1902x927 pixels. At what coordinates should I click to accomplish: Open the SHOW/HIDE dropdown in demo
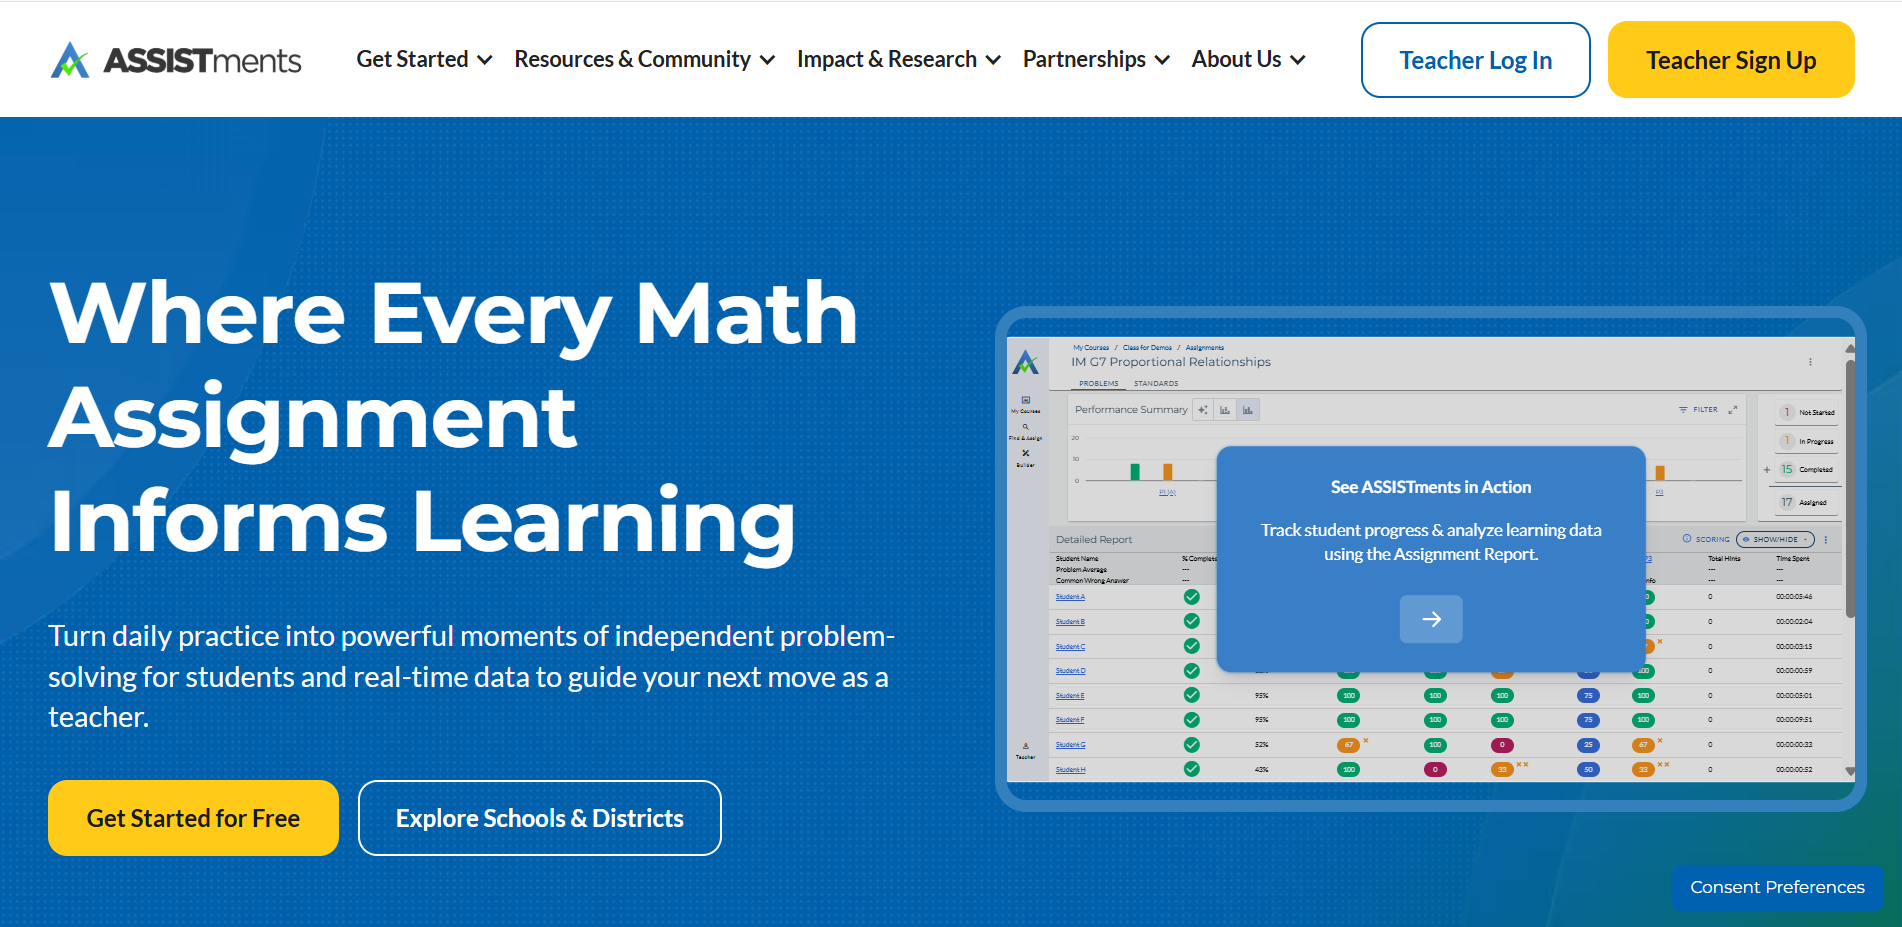point(1775,539)
